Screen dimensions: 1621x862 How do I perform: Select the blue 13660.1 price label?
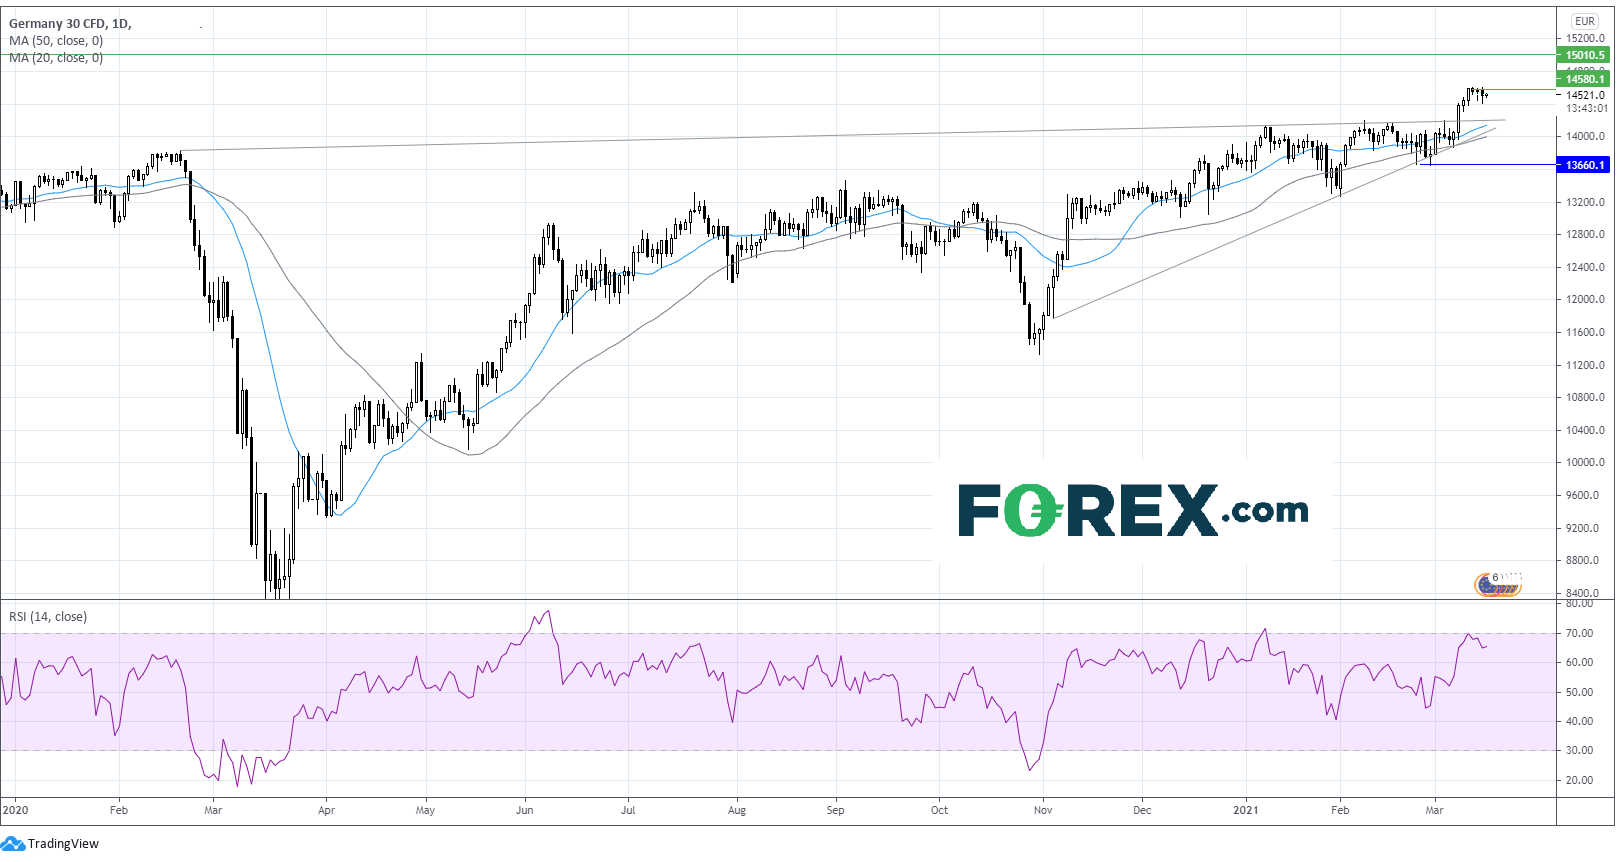1584,165
